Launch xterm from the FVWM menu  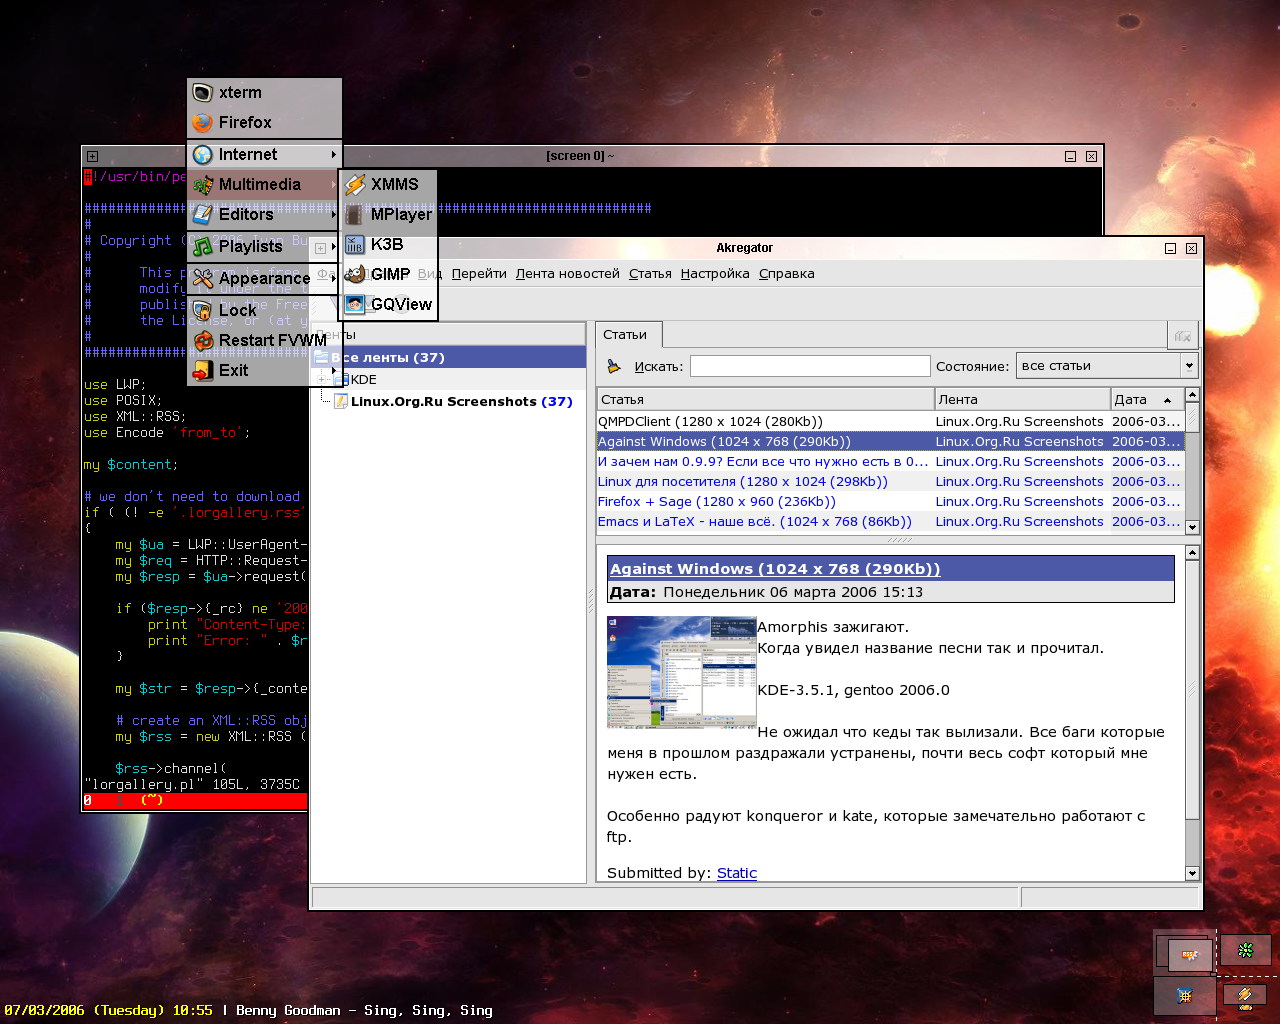[264, 93]
